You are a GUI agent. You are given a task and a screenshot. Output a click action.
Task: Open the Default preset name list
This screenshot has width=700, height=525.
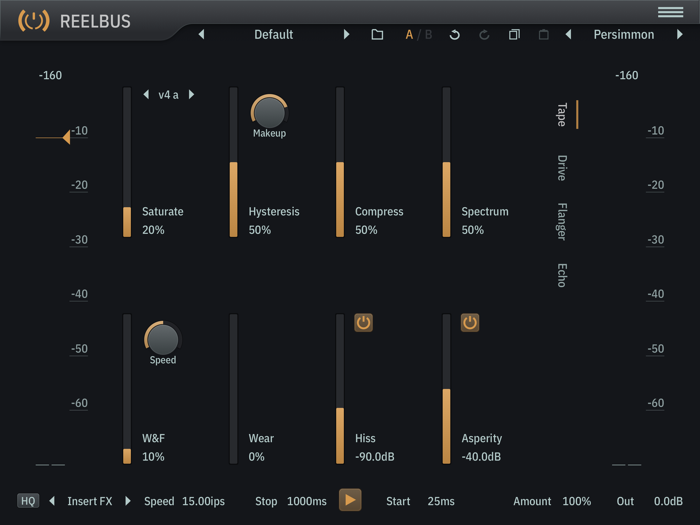pos(274,34)
